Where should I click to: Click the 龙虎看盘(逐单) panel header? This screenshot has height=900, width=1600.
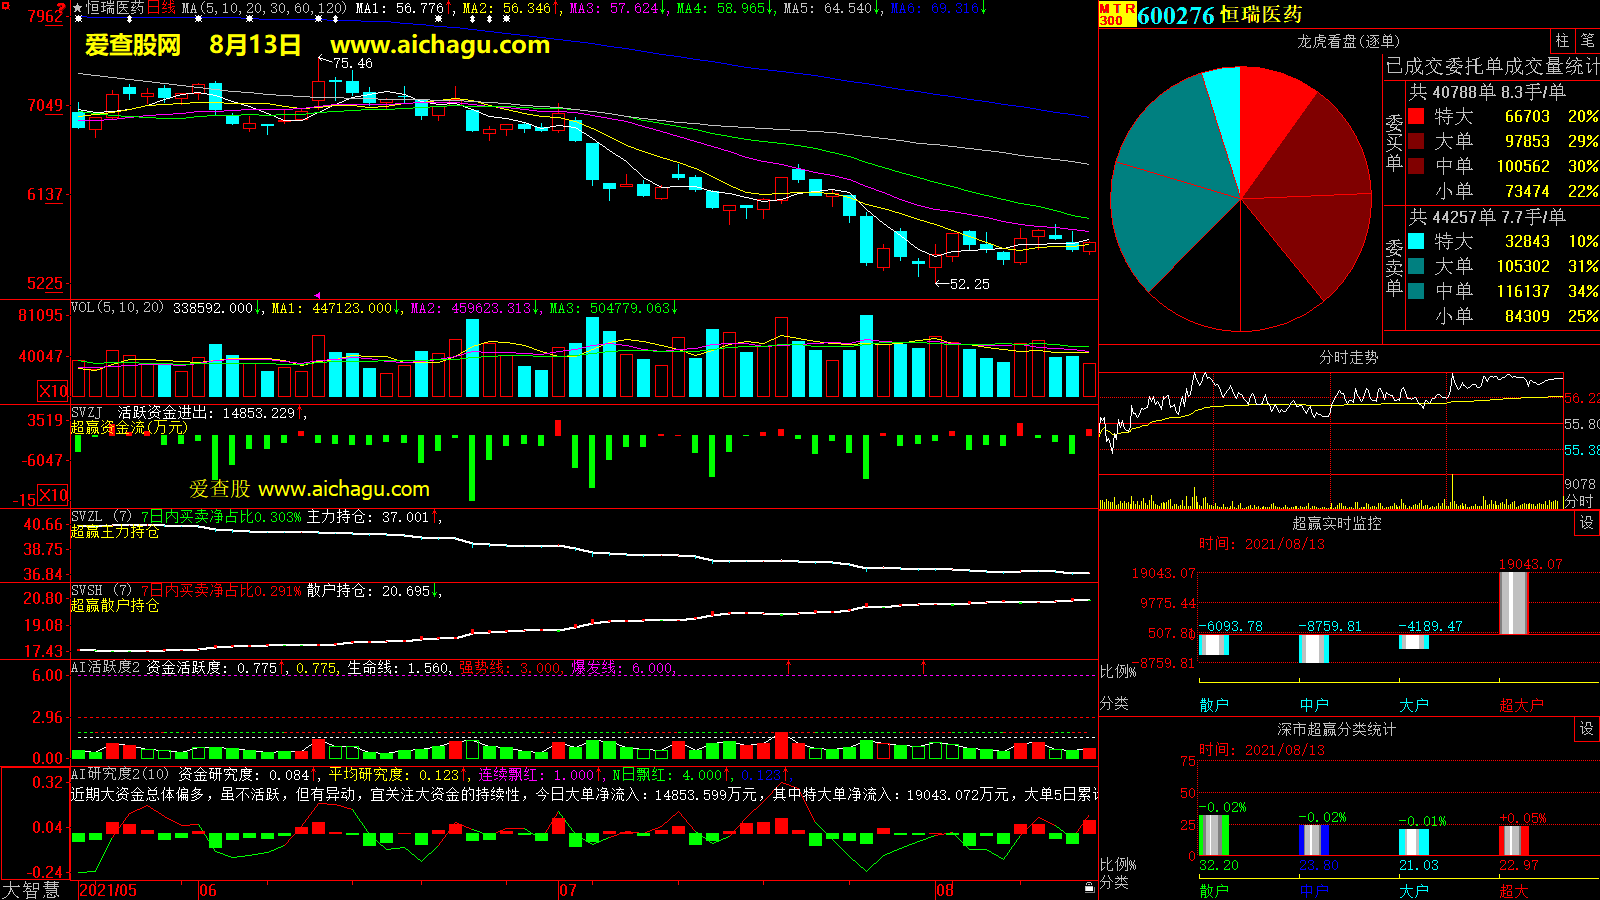(x=1348, y=41)
